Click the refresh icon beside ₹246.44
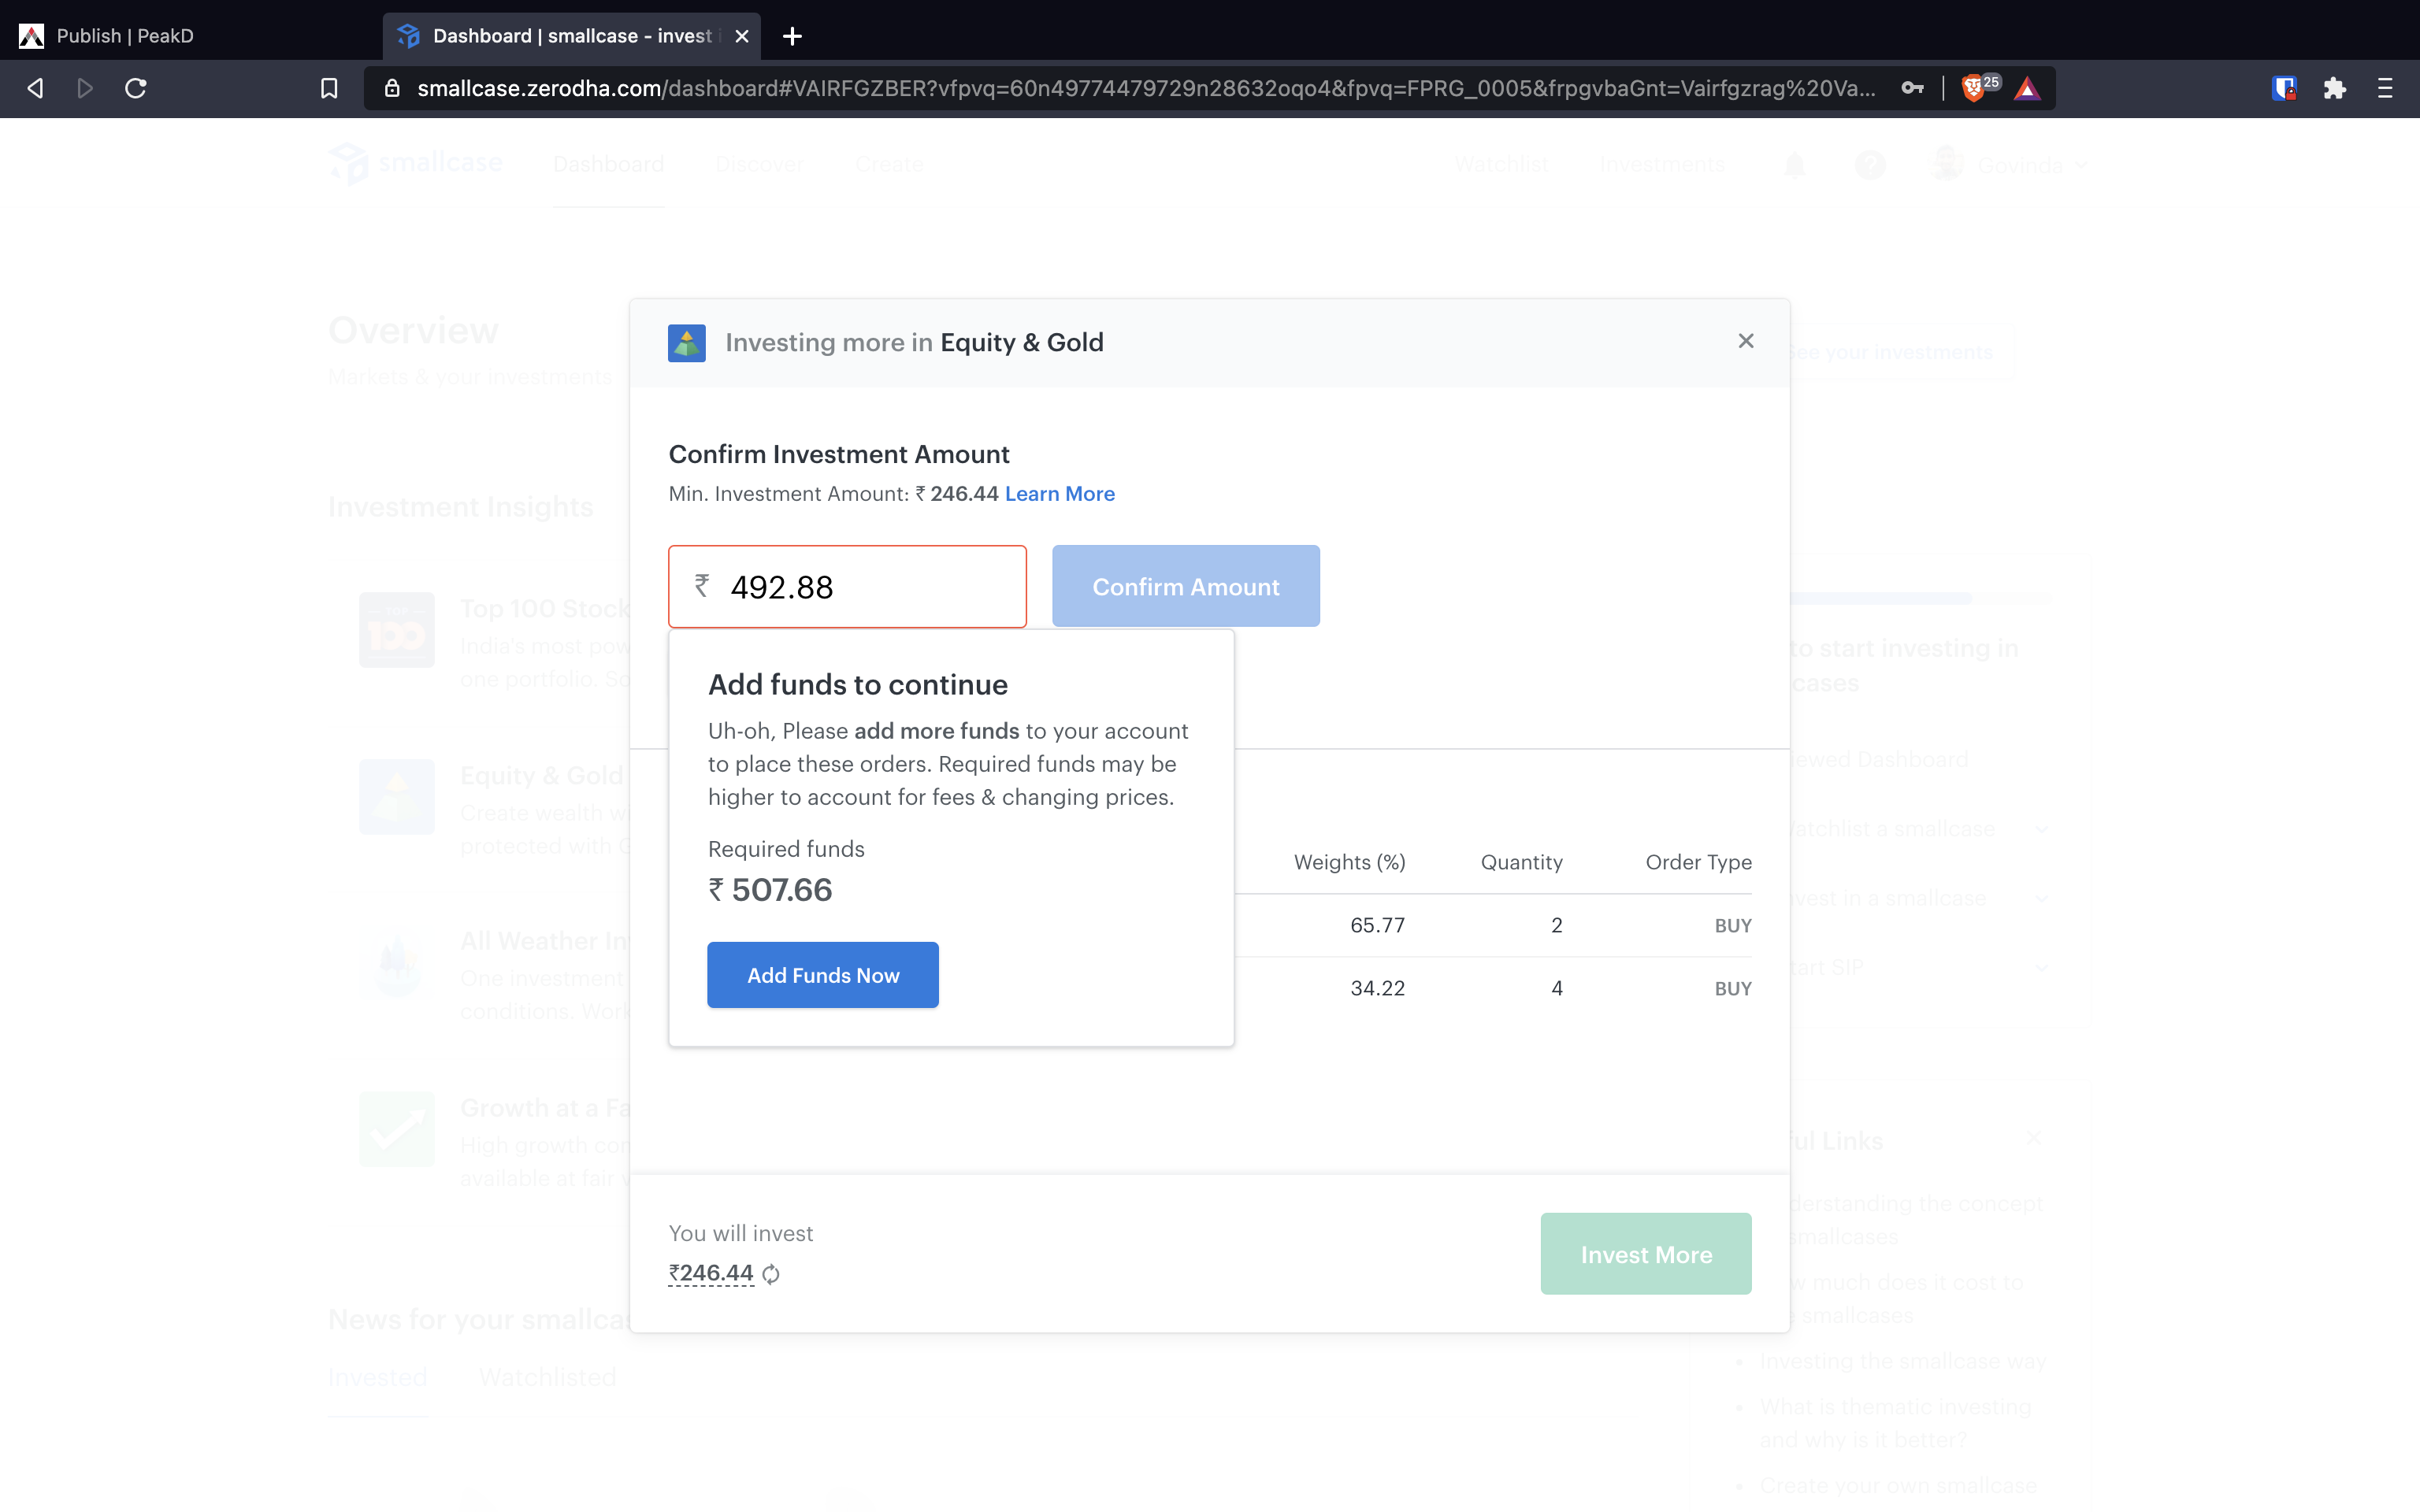The image size is (2420, 1512). 771,1274
